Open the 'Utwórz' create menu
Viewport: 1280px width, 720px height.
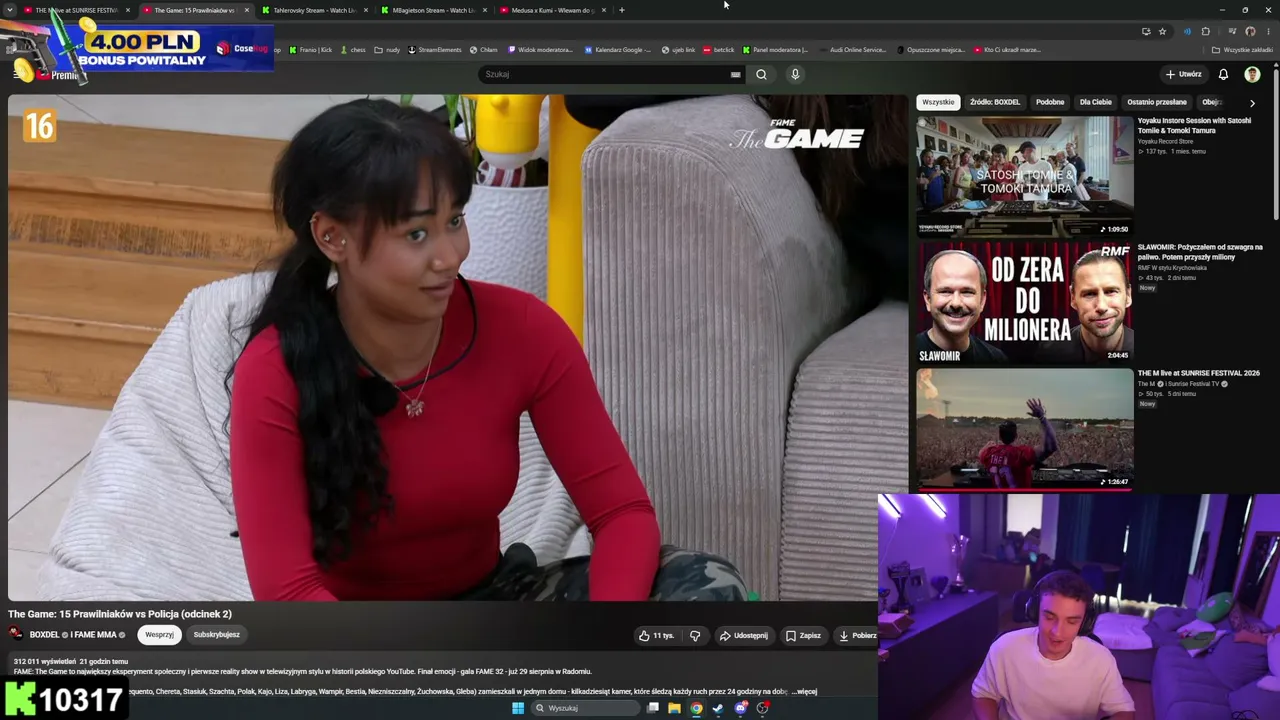tap(1183, 74)
